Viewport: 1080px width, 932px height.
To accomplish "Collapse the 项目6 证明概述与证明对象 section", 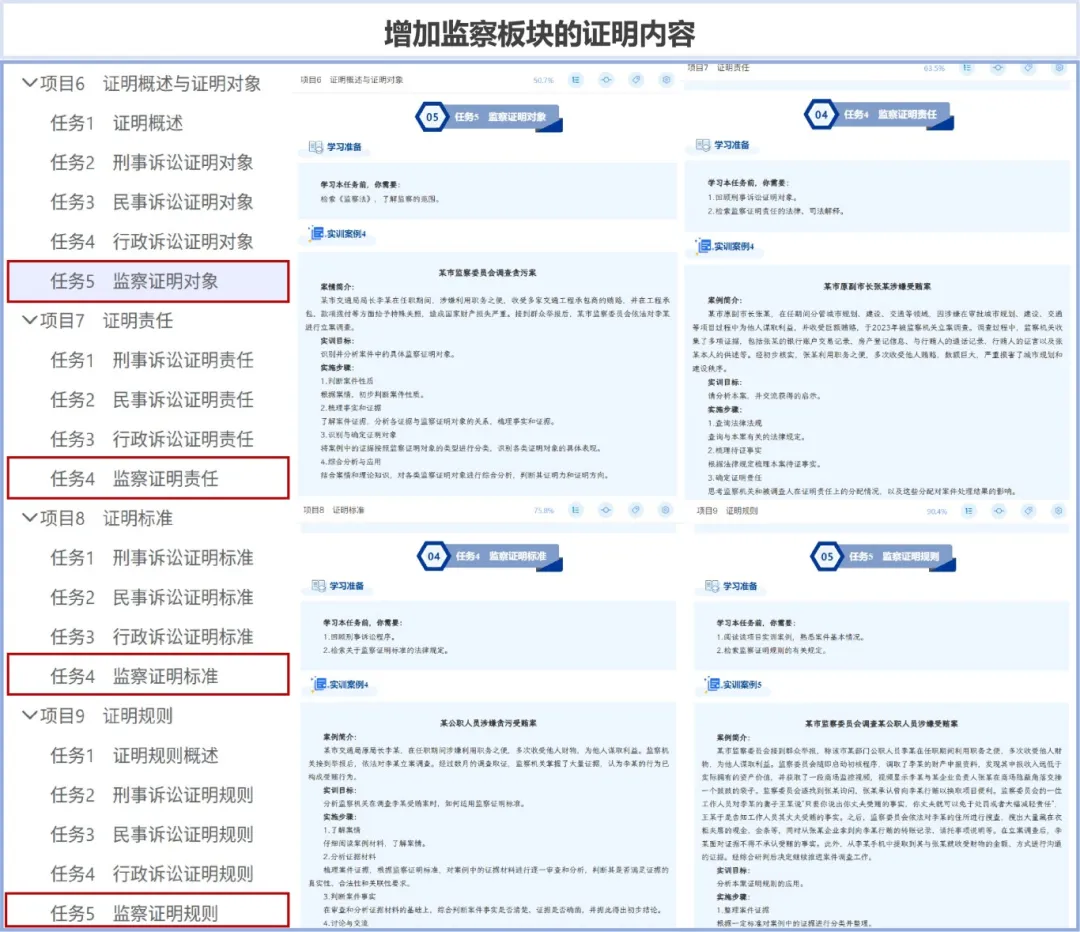I will [28, 84].
